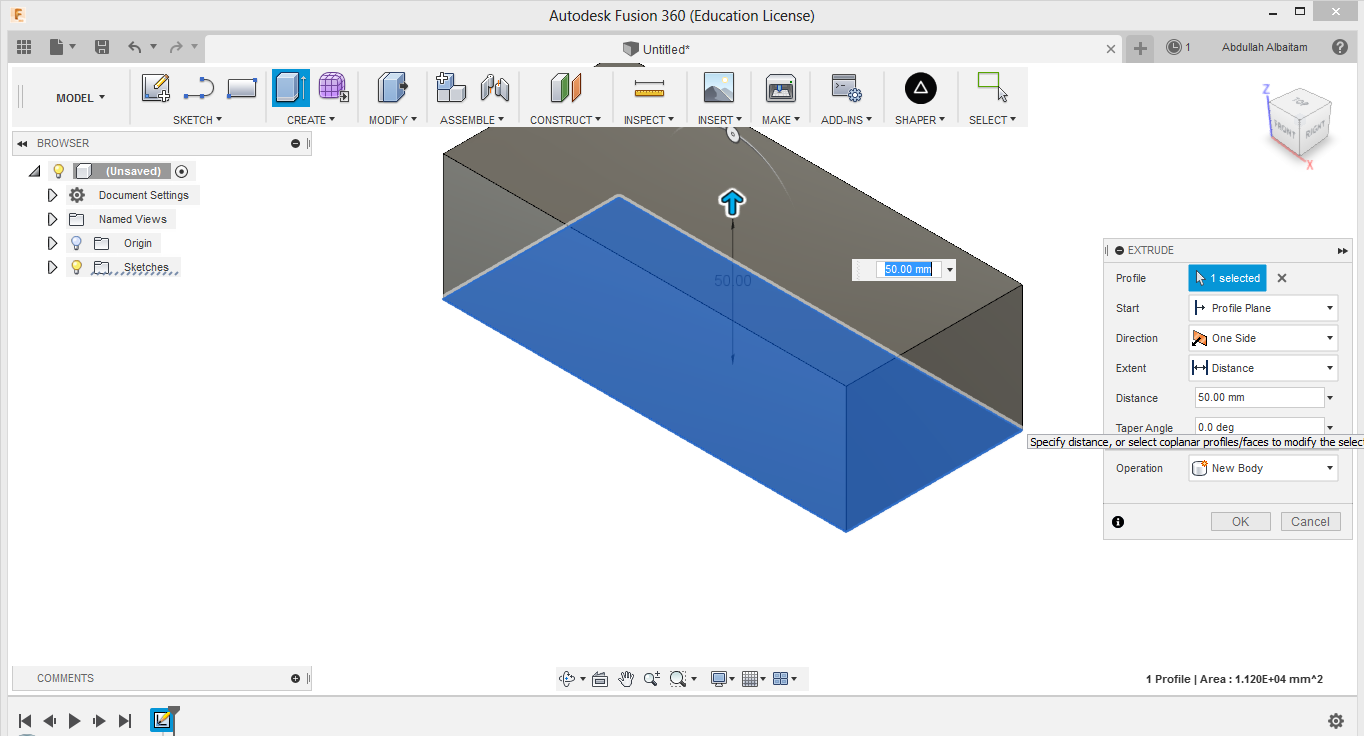Toggle visibility bulb of Unsaved component
1364x736 pixels.
59,171
